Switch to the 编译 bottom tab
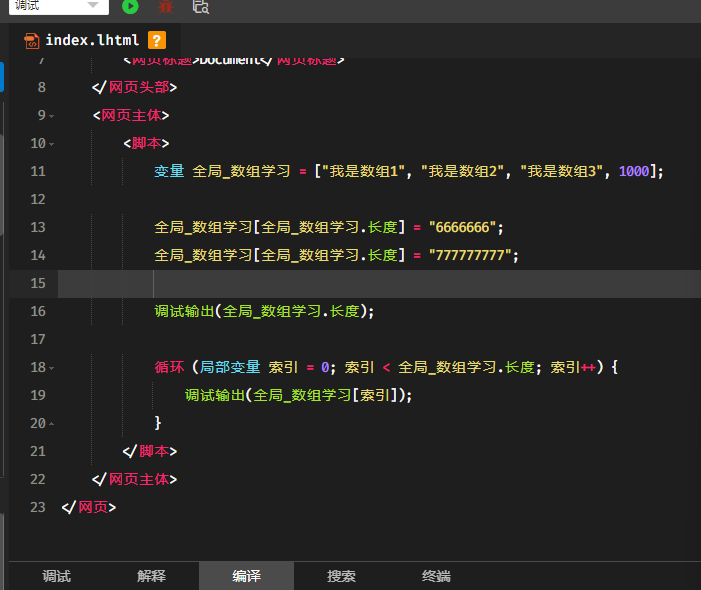701x590 pixels. tap(246, 576)
